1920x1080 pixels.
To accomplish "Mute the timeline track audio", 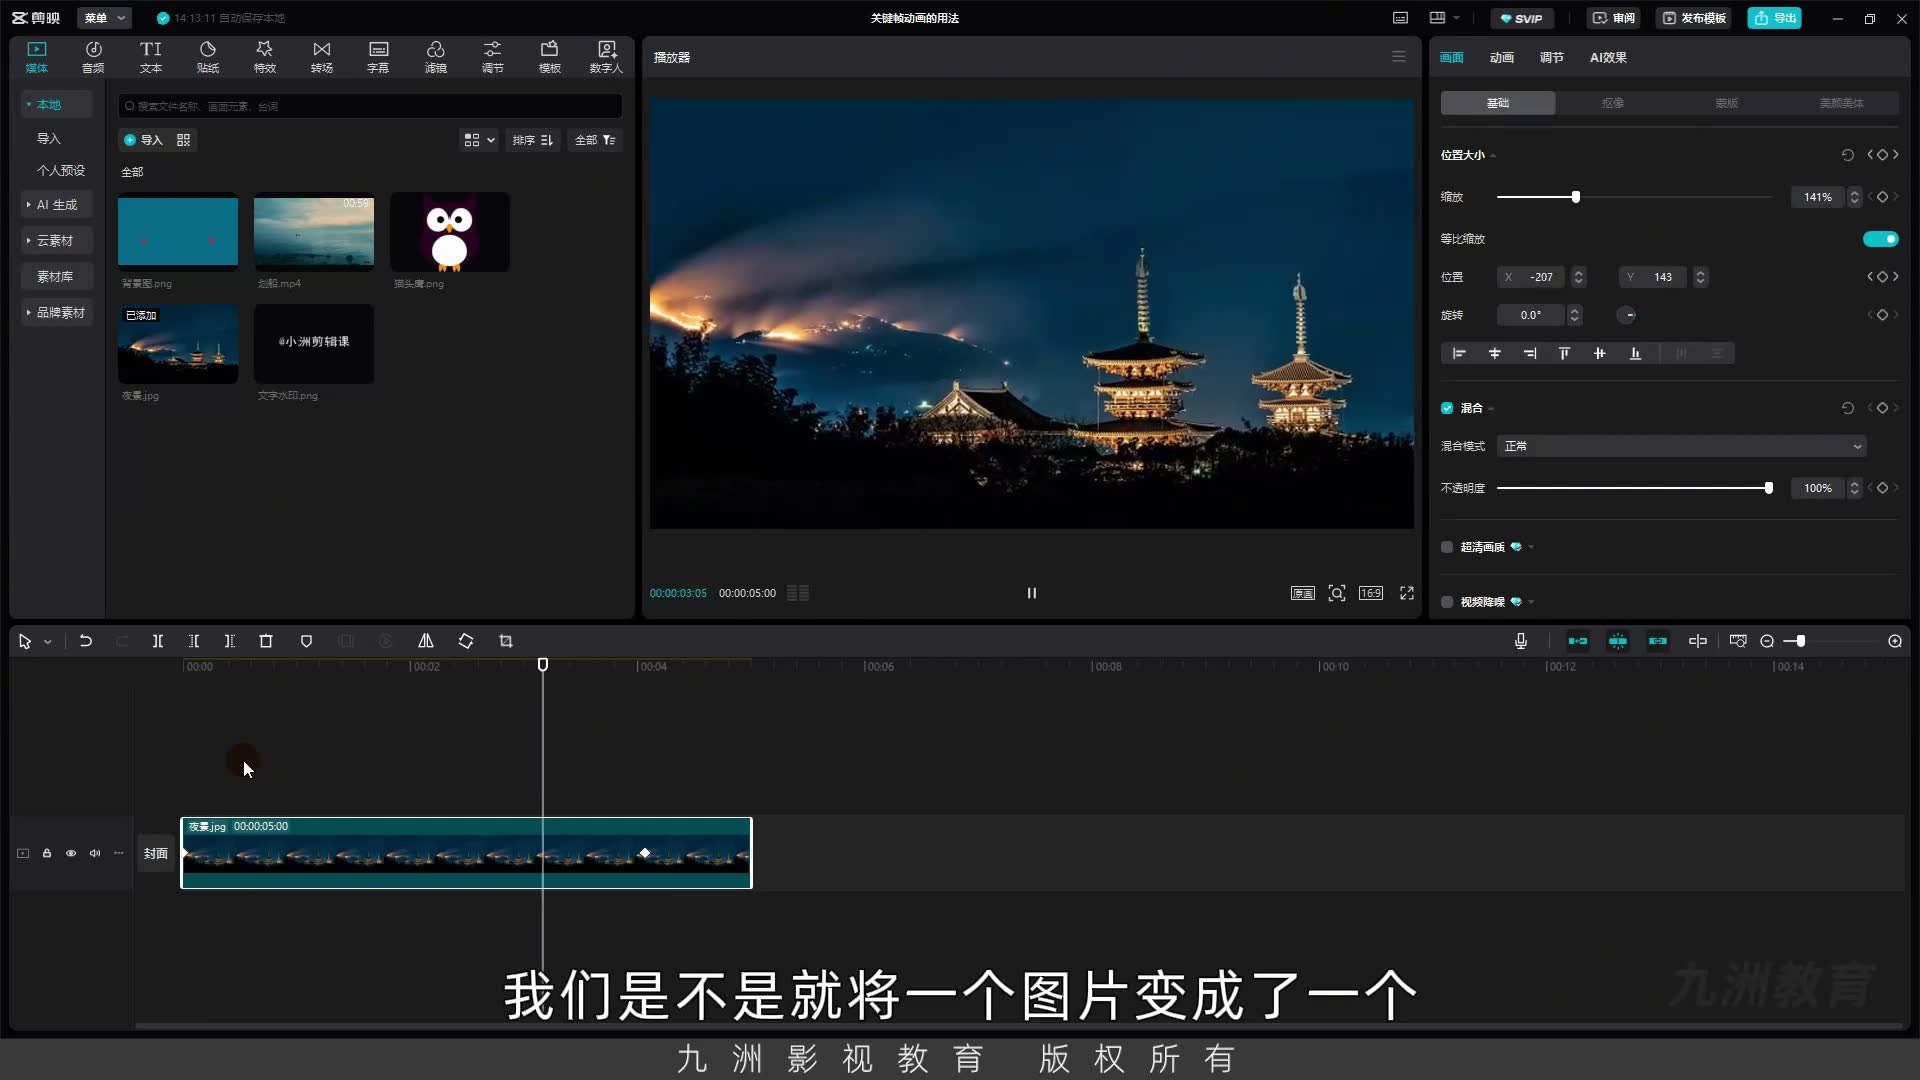I will coord(95,853).
